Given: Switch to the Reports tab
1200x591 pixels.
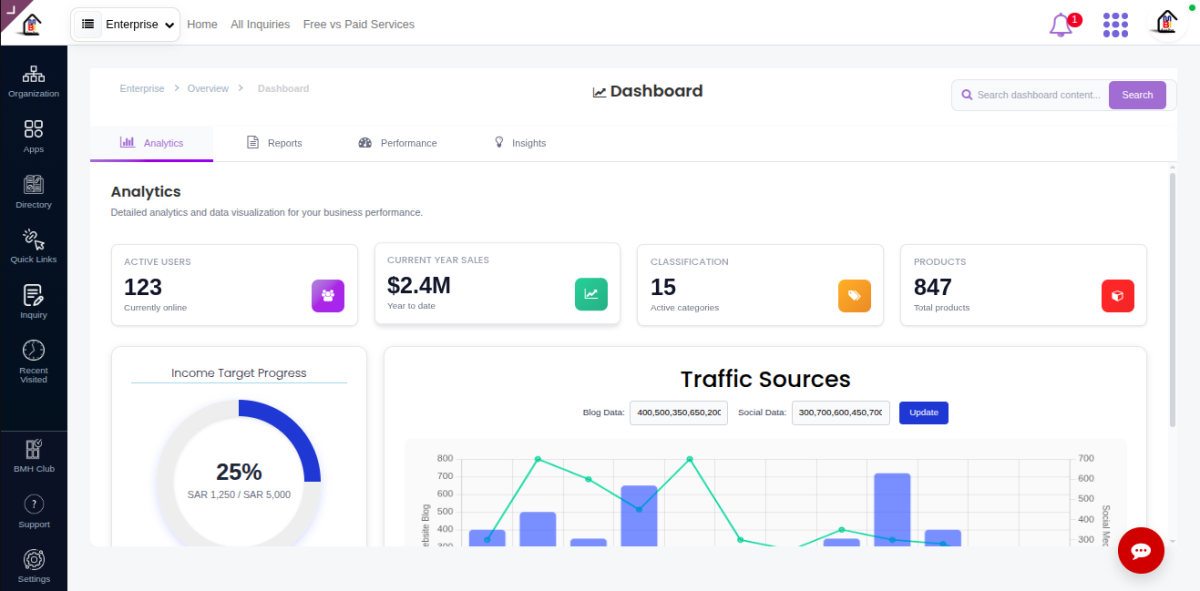Looking at the screenshot, I should pyautogui.click(x=275, y=143).
